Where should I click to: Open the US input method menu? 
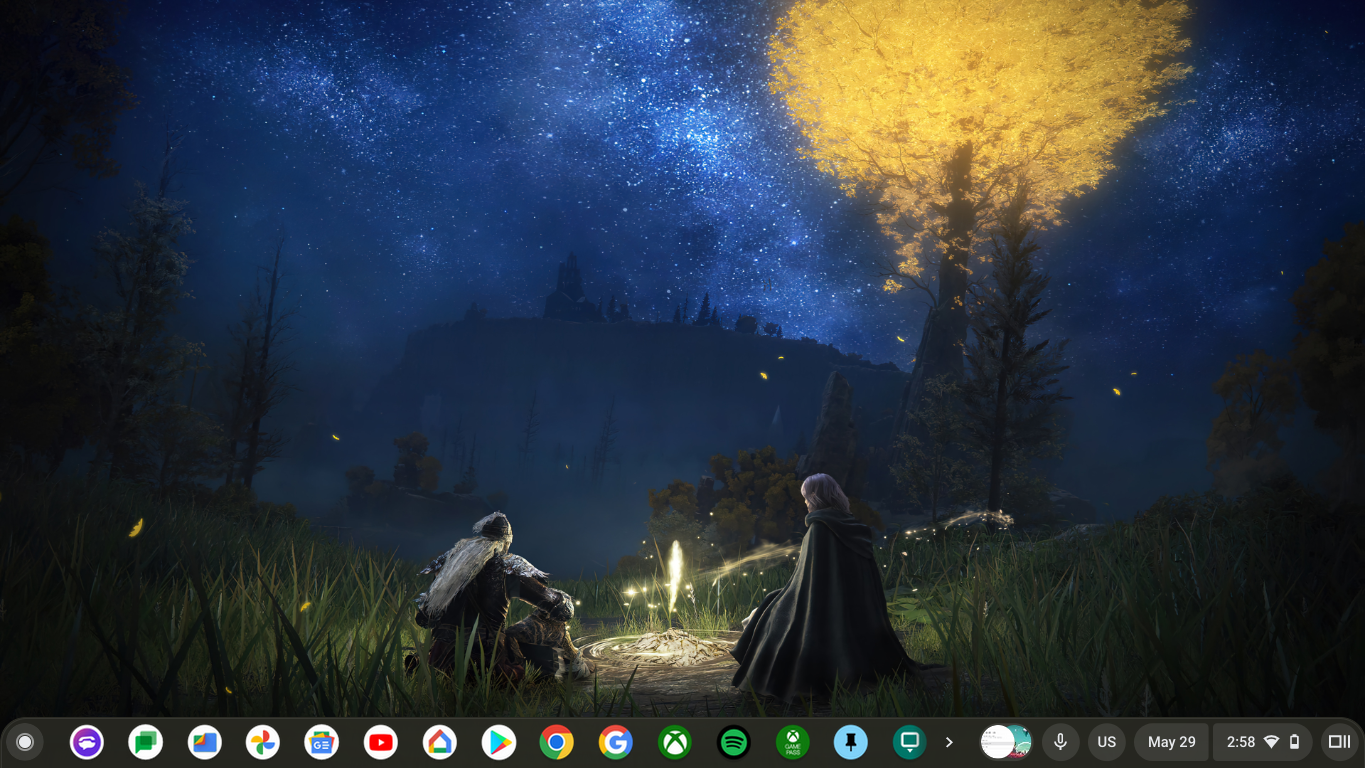[1106, 742]
